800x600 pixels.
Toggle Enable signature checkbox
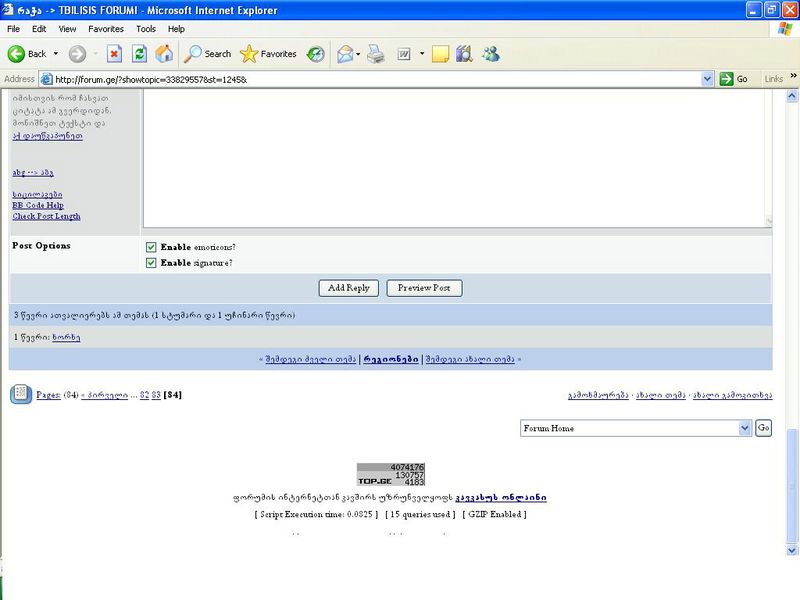[x=151, y=263]
